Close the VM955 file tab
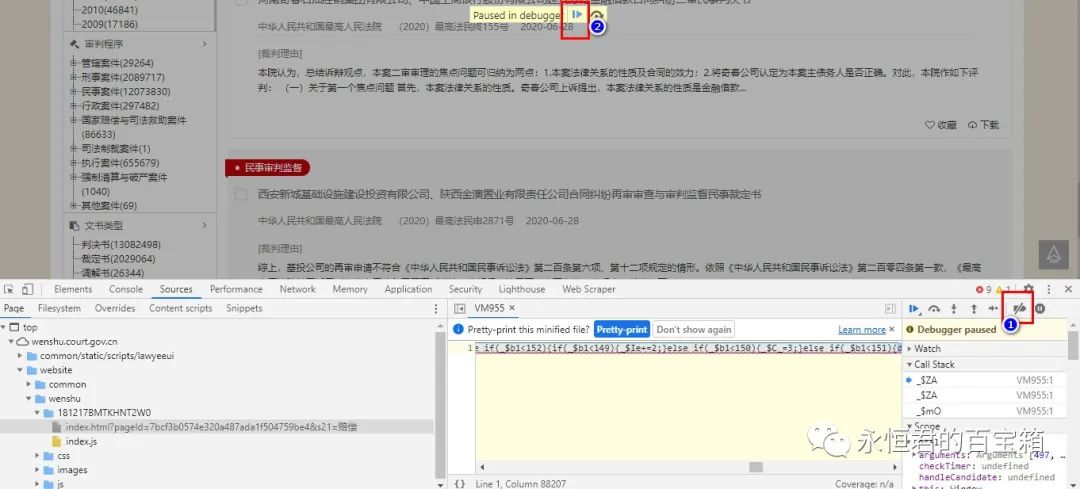The image size is (1080, 489). (512, 309)
